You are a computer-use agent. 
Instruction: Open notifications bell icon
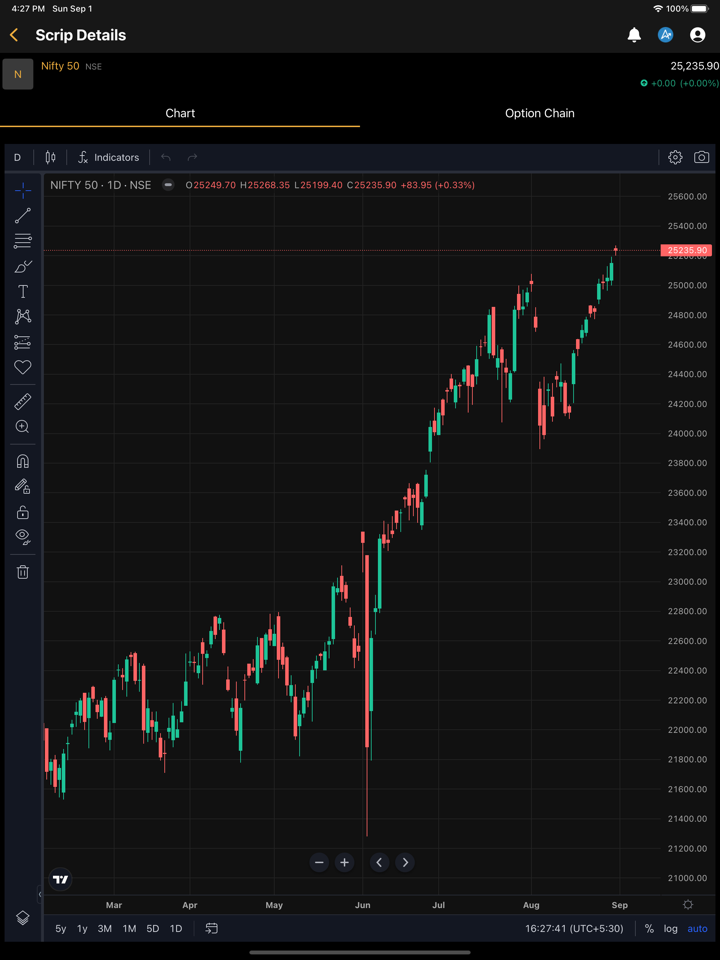point(634,35)
